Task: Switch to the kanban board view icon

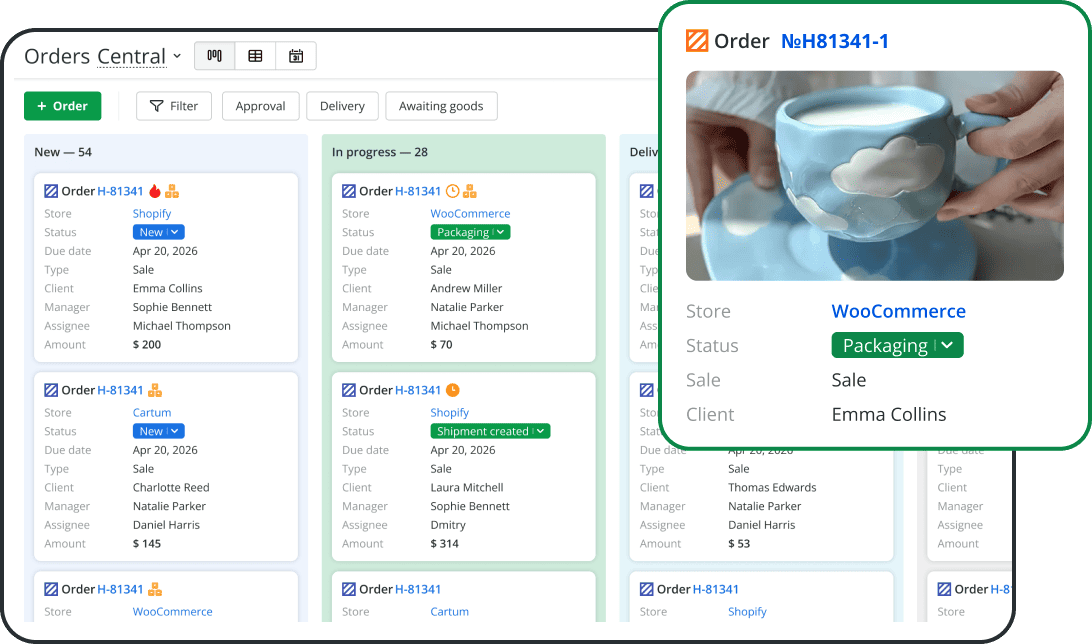Action: pos(214,56)
